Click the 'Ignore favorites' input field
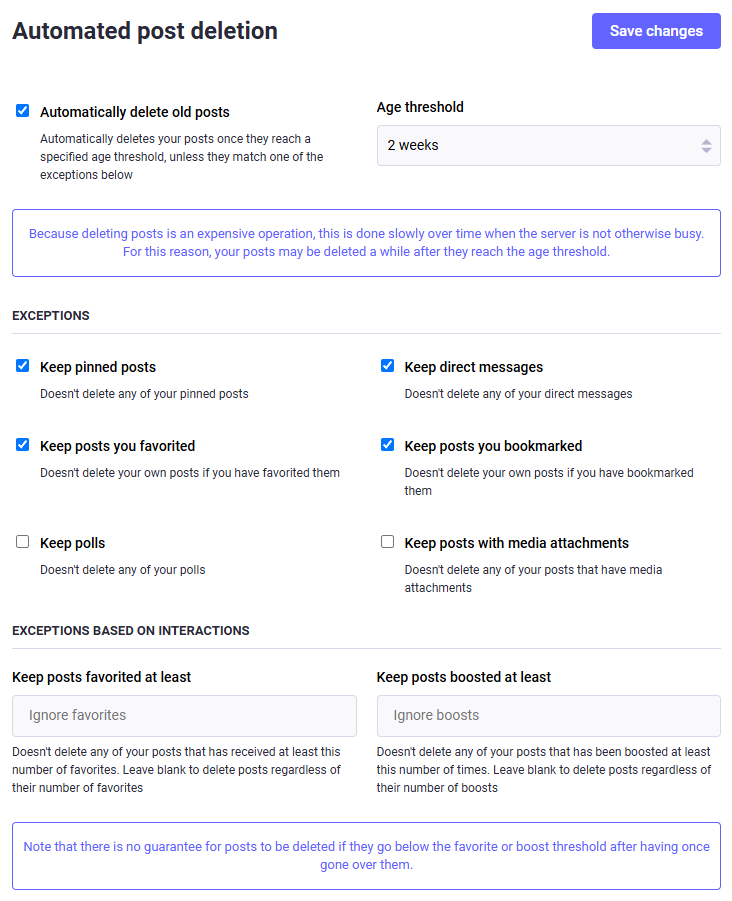Screen dimensions: 732x901 tap(184, 715)
